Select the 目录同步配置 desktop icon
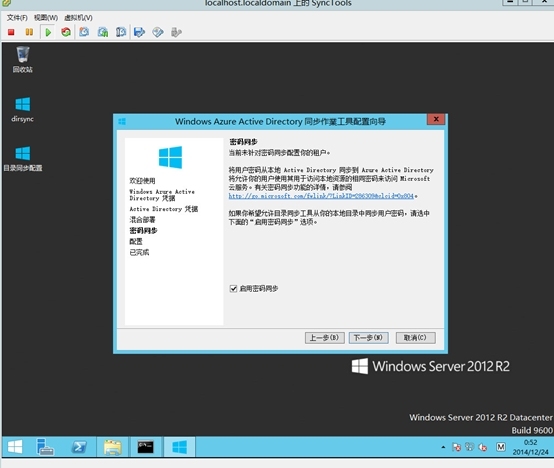The height and width of the screenshot is (468, 554). (x=23, y=159)
